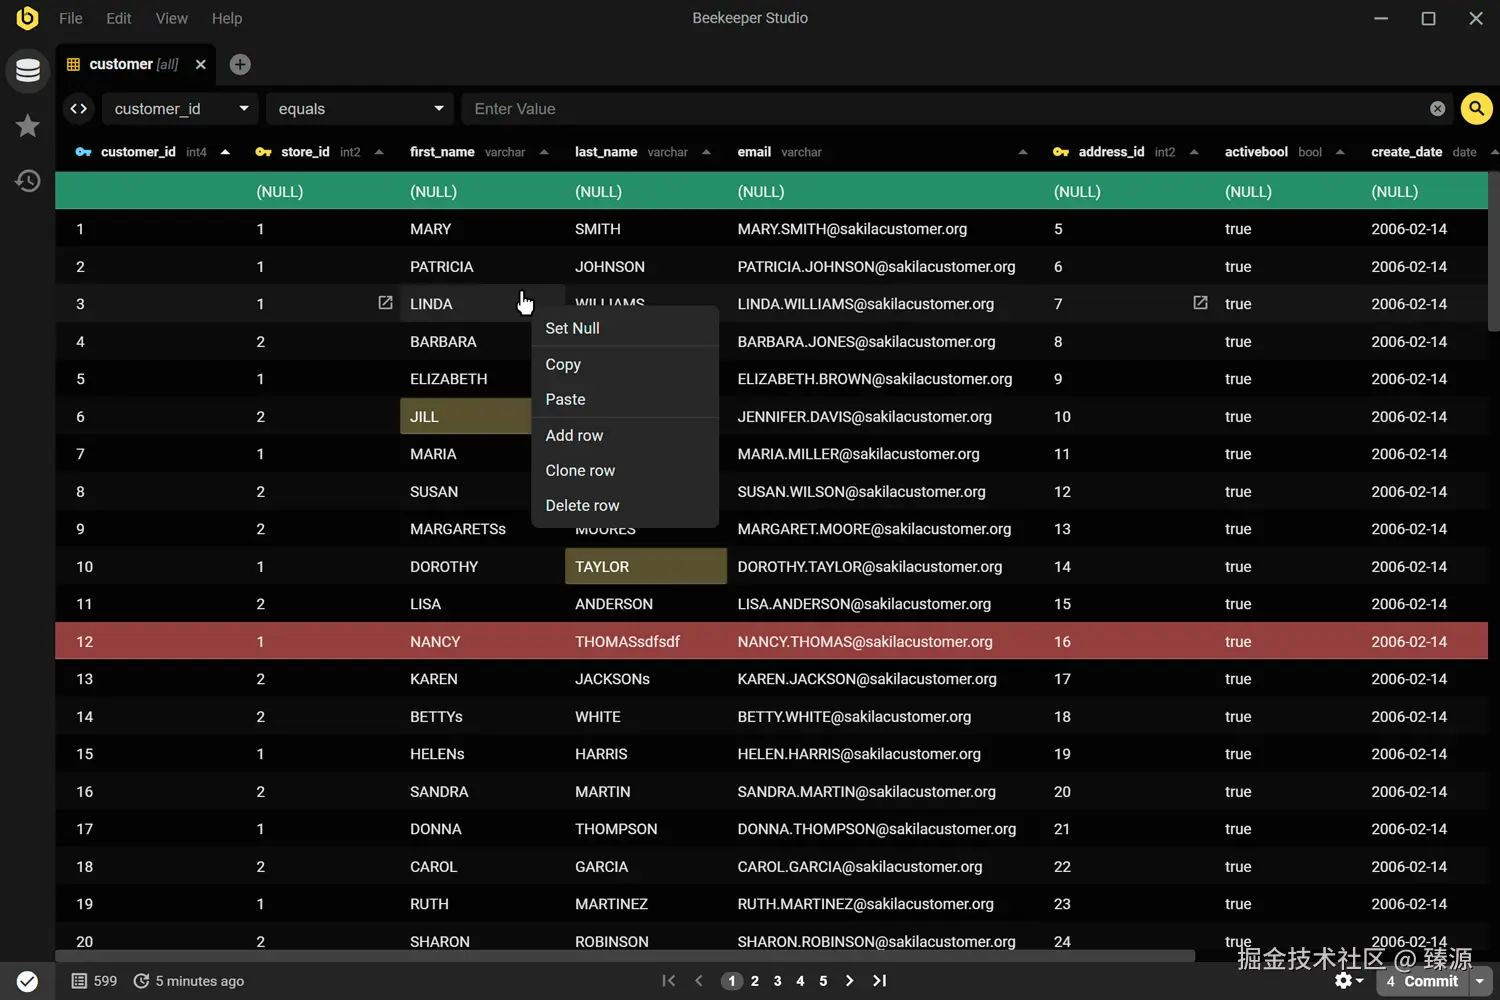Viewport: 1500px width, 1000px height.
Task: Clear the filter value field
Action: coord(1437,108)
